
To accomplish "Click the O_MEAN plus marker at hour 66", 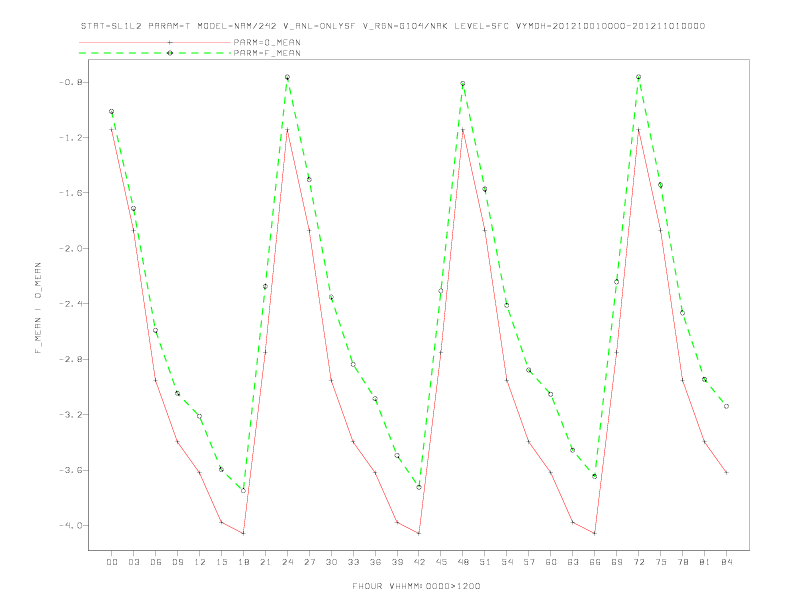I will pos(595,533).
